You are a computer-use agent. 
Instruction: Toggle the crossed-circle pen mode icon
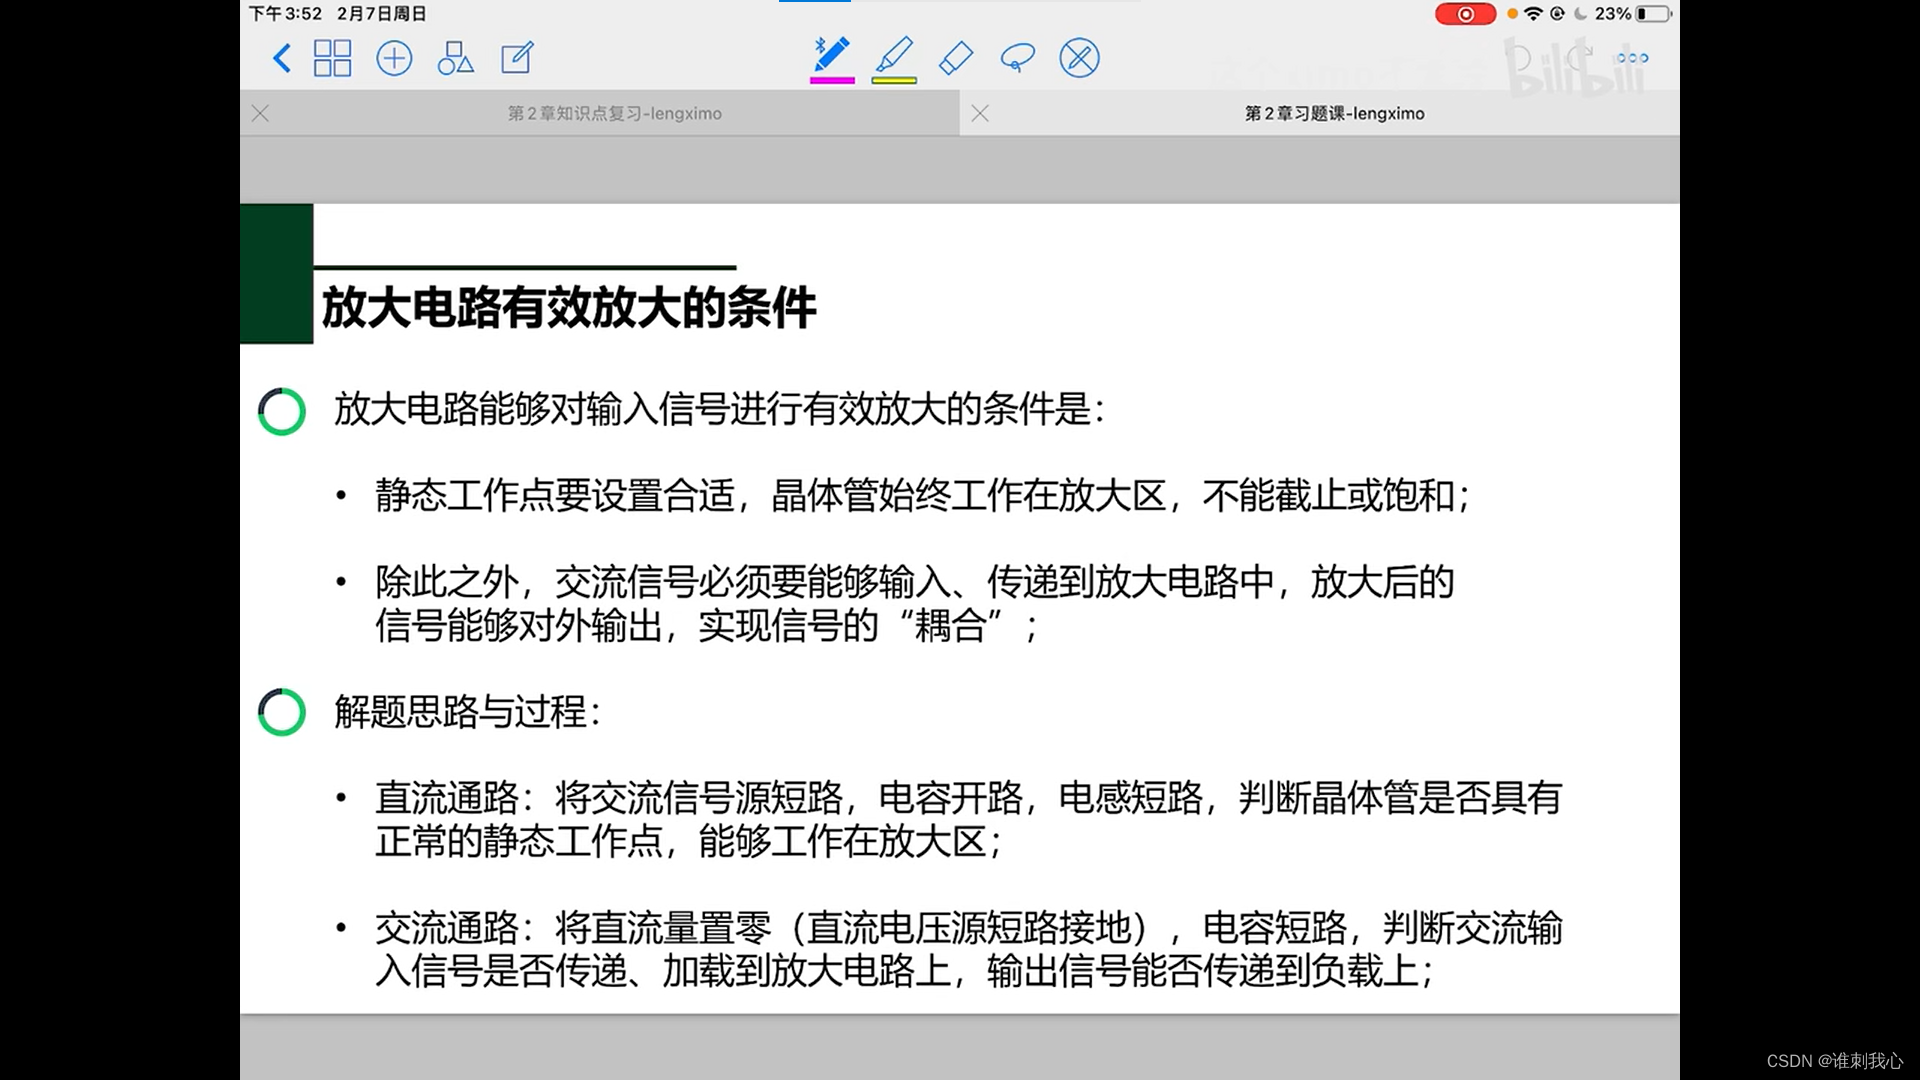coord(1079,58)
